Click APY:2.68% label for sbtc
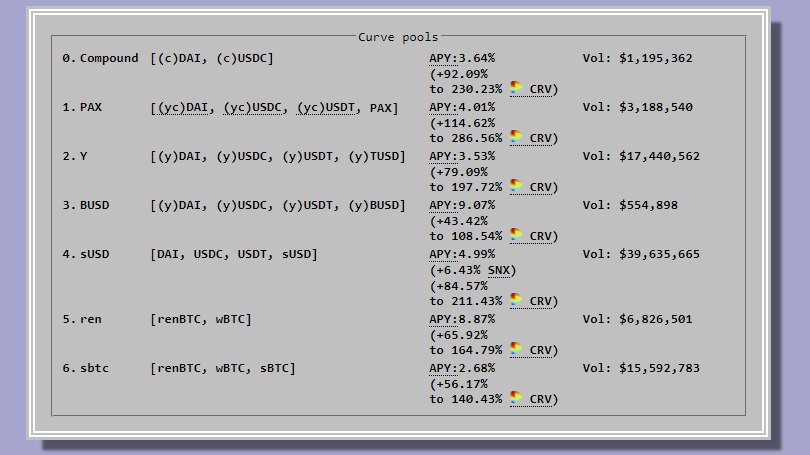The height and width of the screenshot is (455, 810). (x=462, y=368)
